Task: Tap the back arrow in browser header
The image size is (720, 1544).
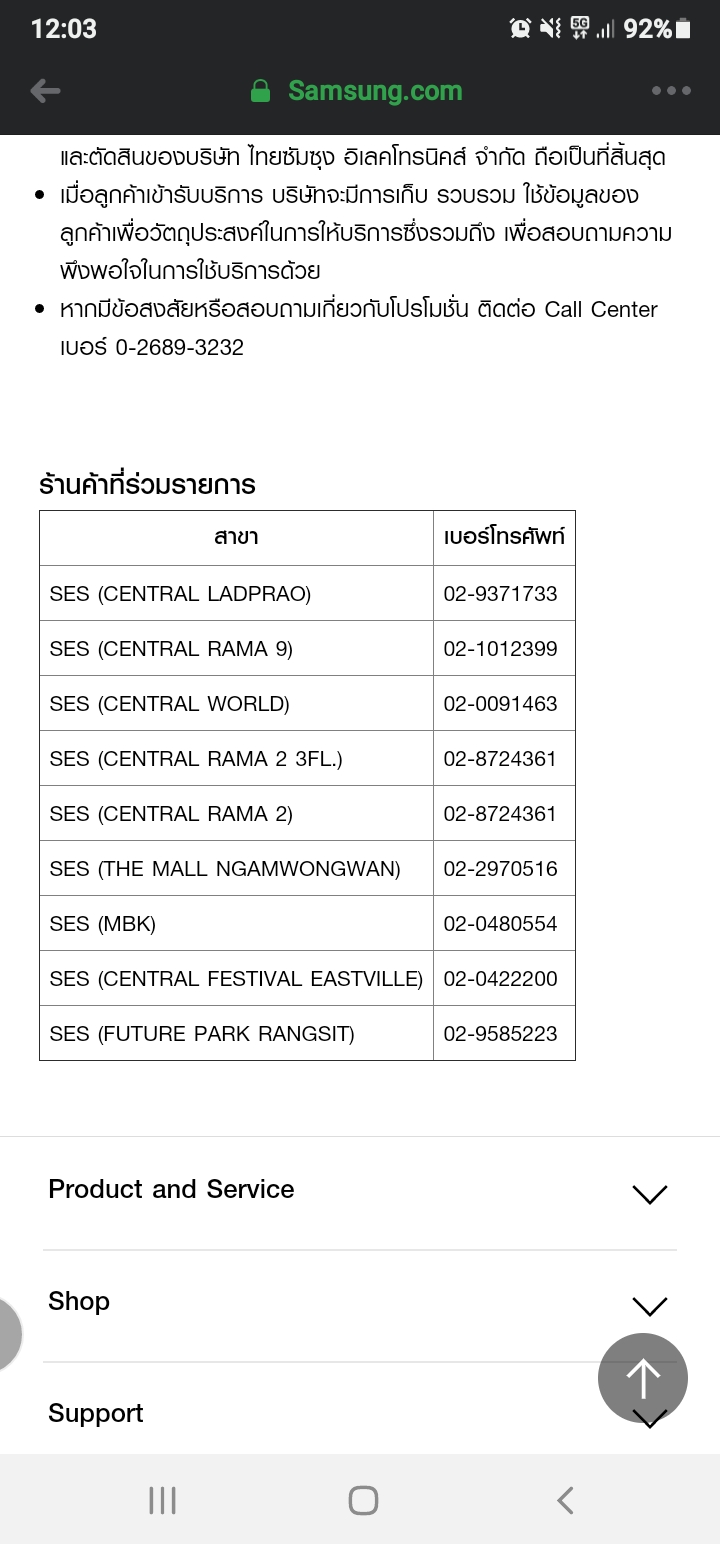Action: [x=46, y=91]
